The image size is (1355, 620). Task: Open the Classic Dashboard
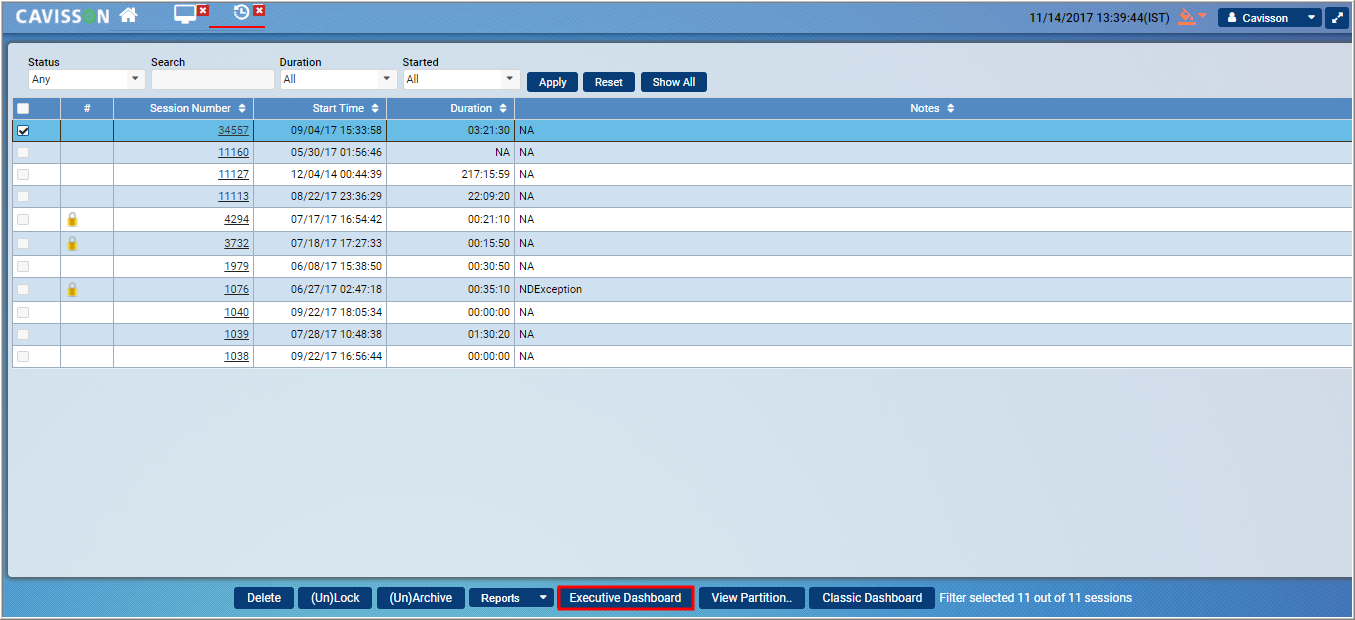click(x=872, y=598)
